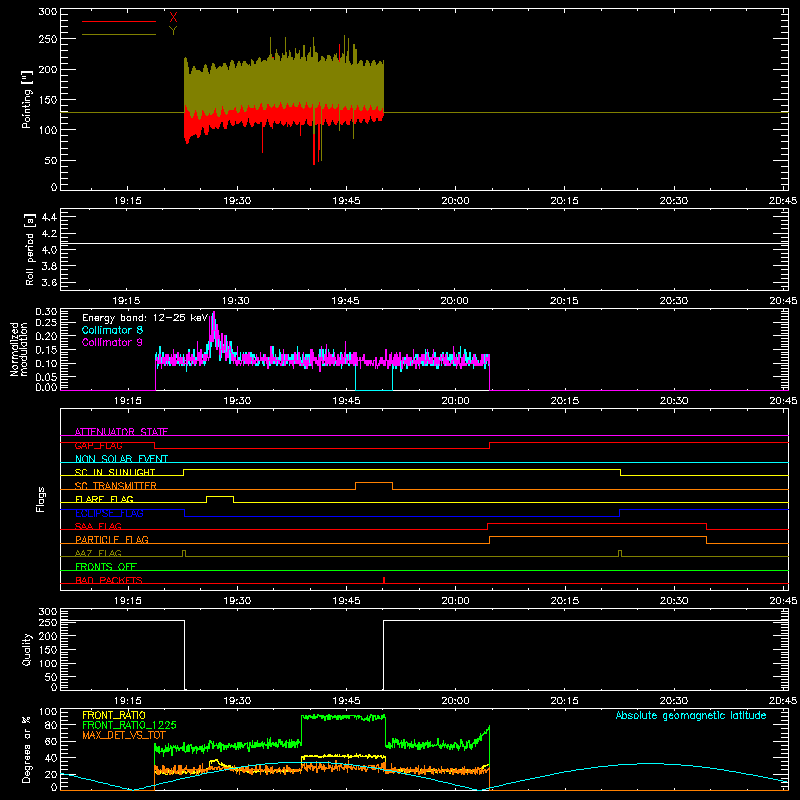The image size is (800, 800).
Task: Click the 19:30 tick label under Roll period plot
Action: 236,301
